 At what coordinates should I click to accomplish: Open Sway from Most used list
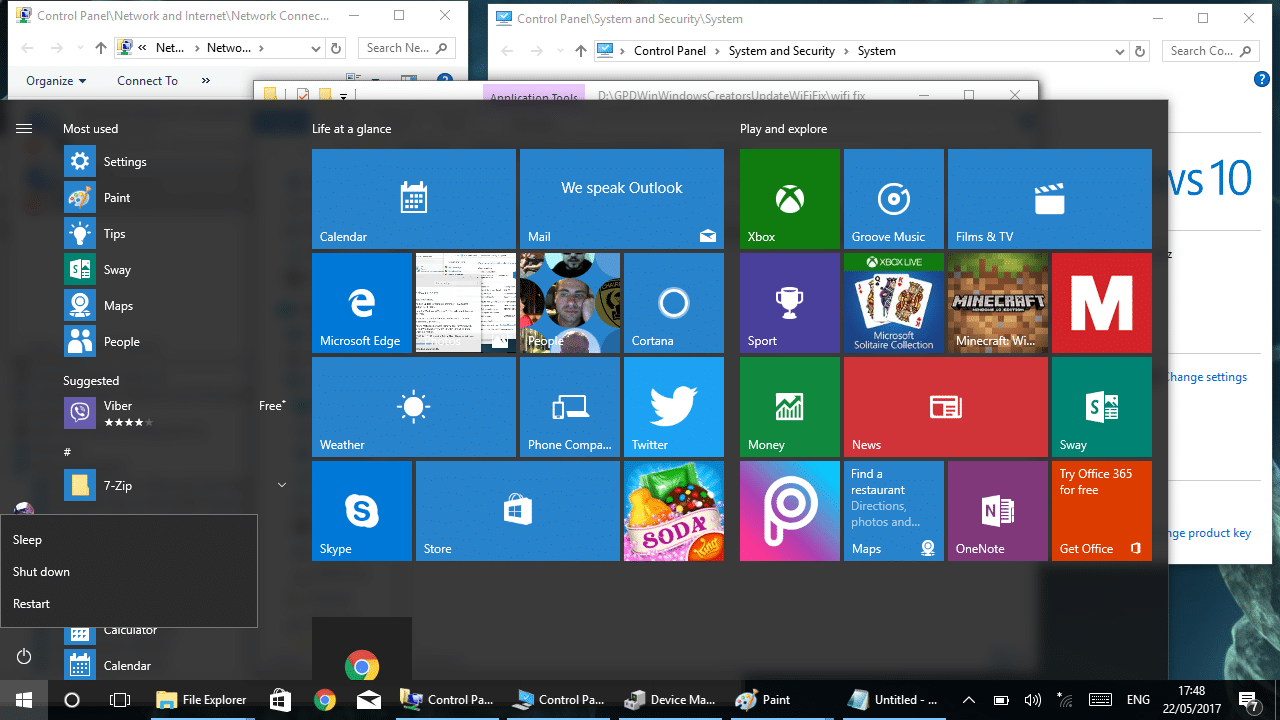176,269
